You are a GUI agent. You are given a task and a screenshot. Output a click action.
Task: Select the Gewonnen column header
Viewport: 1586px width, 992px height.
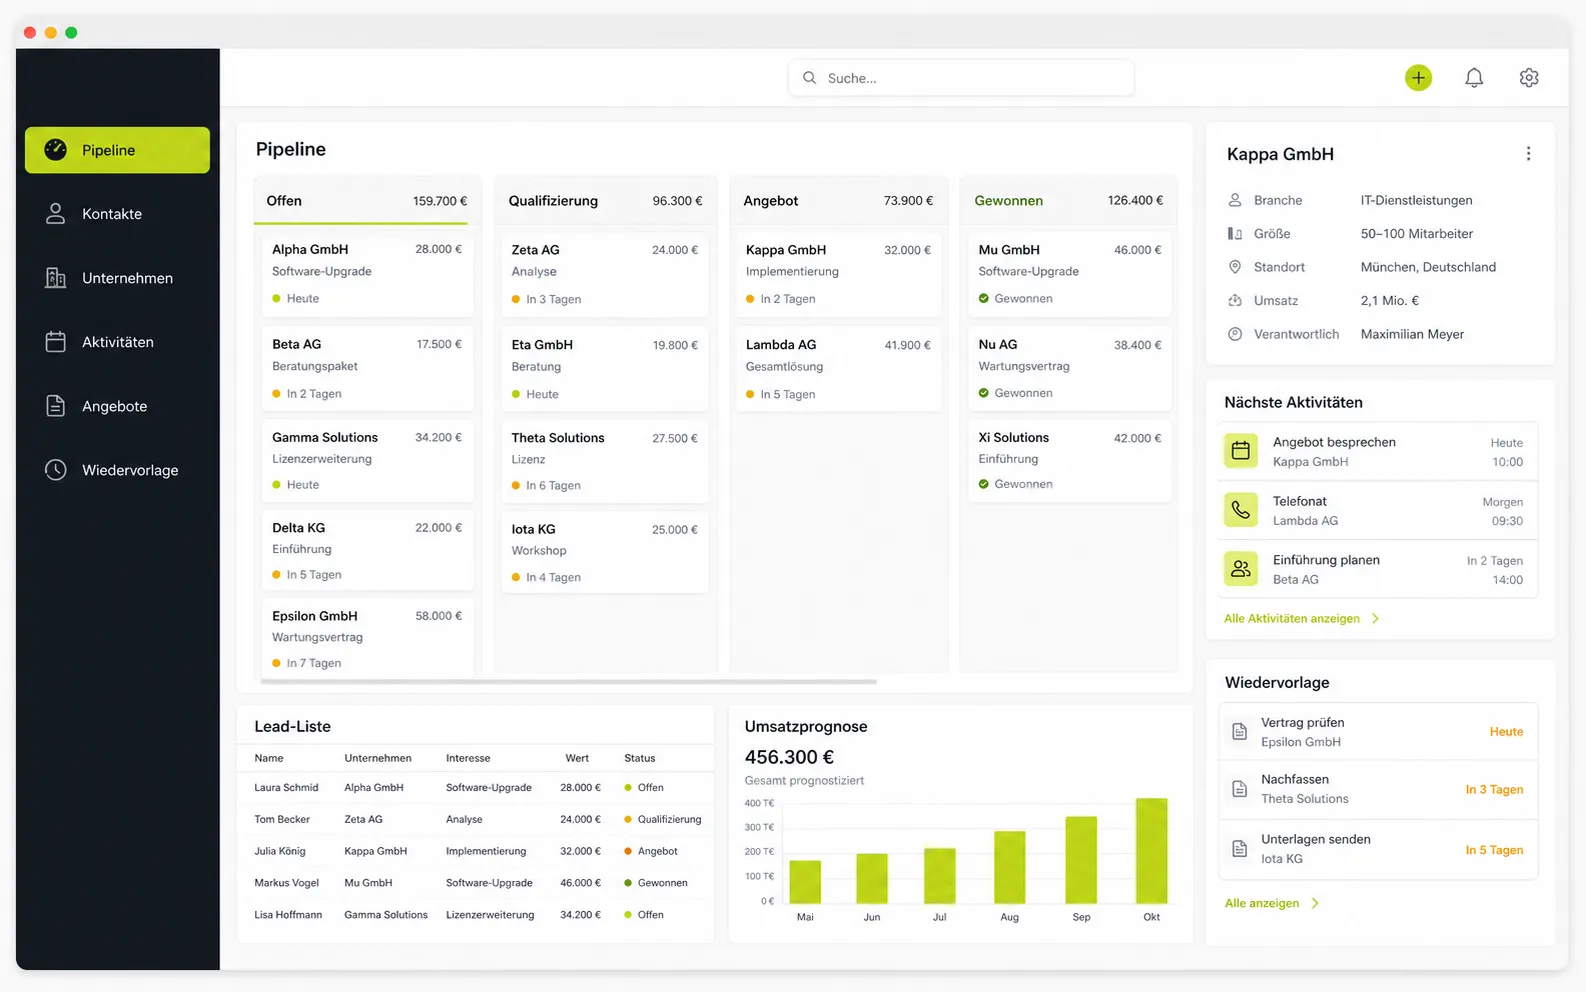[1069, 201]
